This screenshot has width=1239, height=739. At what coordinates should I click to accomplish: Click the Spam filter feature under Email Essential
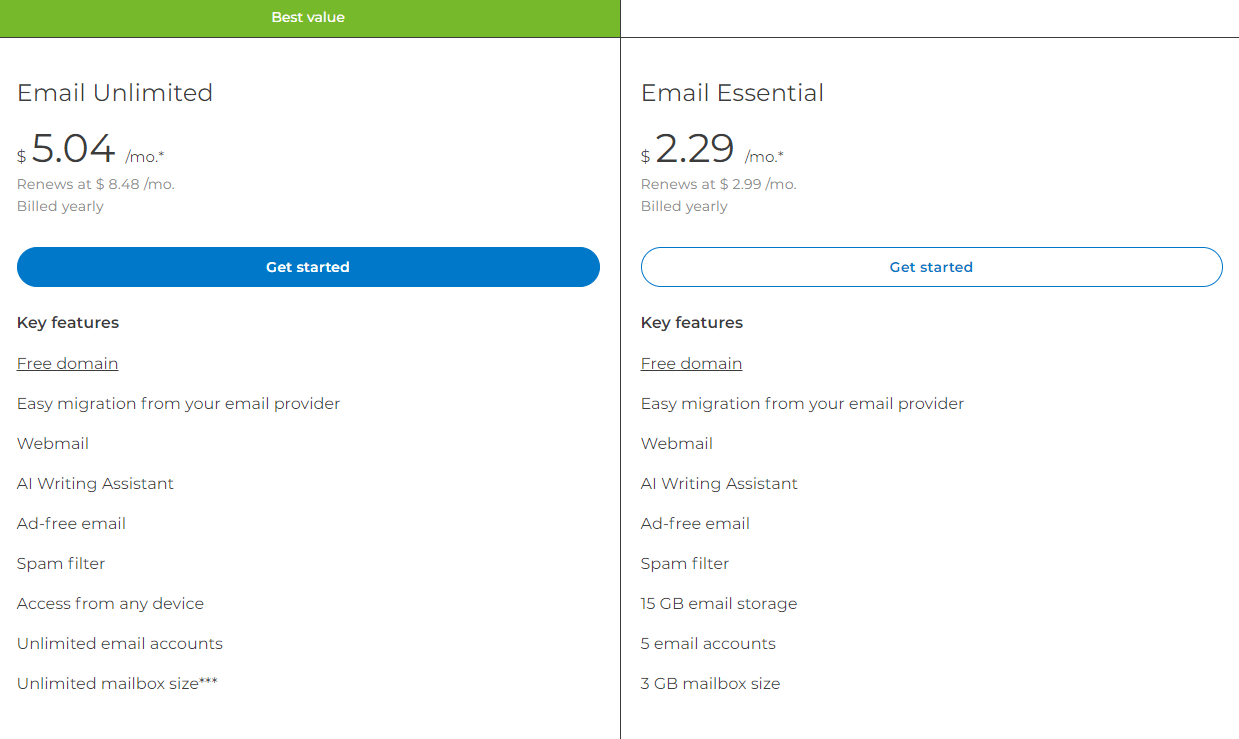click(685, 563)
